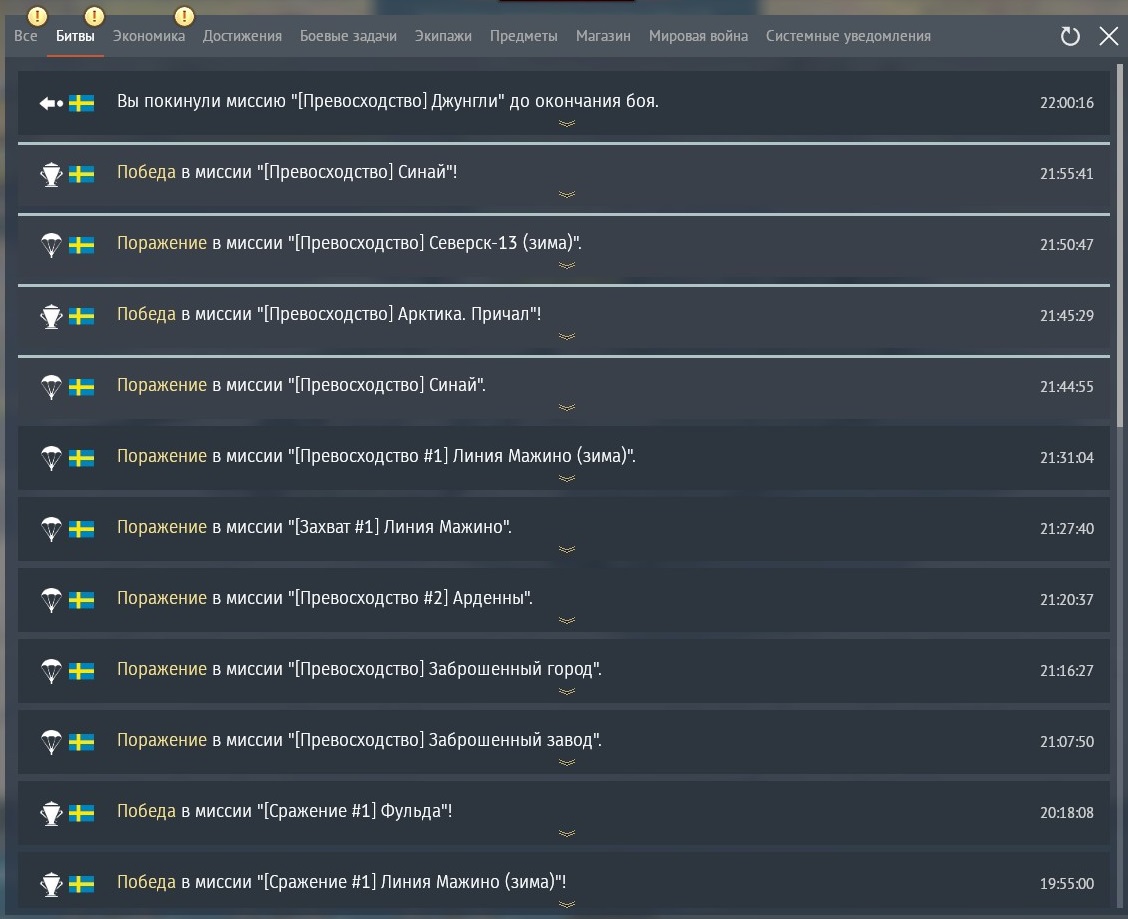Click the left-mission arrow icon for Джунгли entry
1128x919 pixels.
pos(51,103)
